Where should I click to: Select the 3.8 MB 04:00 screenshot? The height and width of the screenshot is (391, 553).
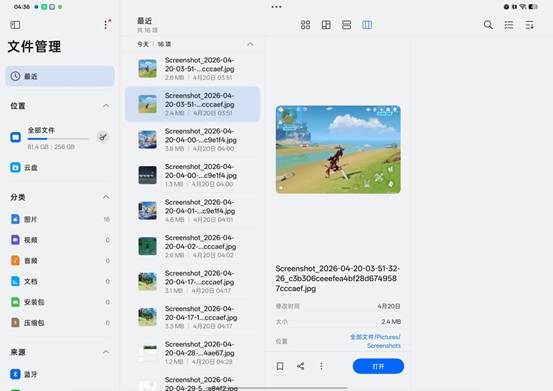click(x=193, y=140)
